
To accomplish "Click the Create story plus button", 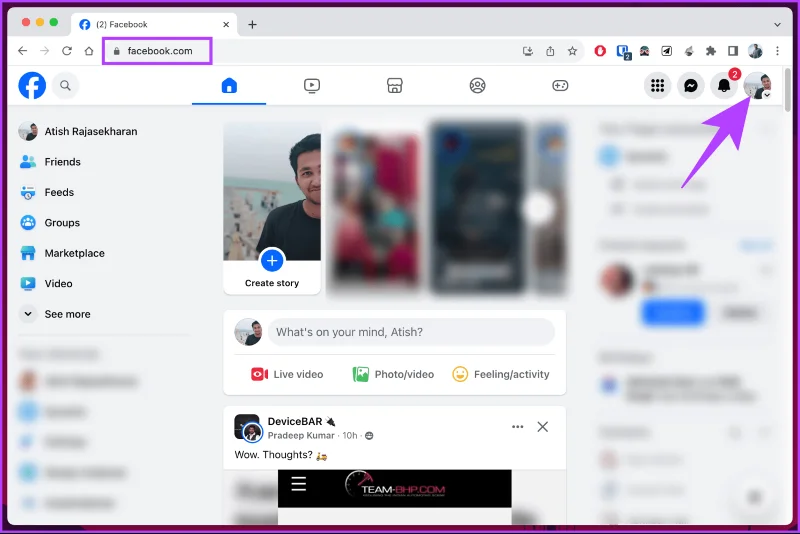I will (x=272, y=261).
